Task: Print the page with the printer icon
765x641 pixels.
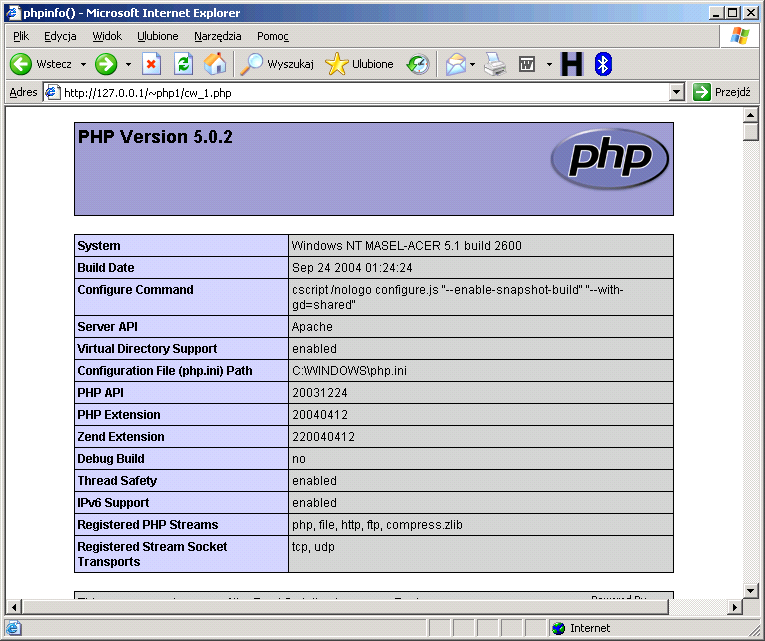Action: coord(495,64)
